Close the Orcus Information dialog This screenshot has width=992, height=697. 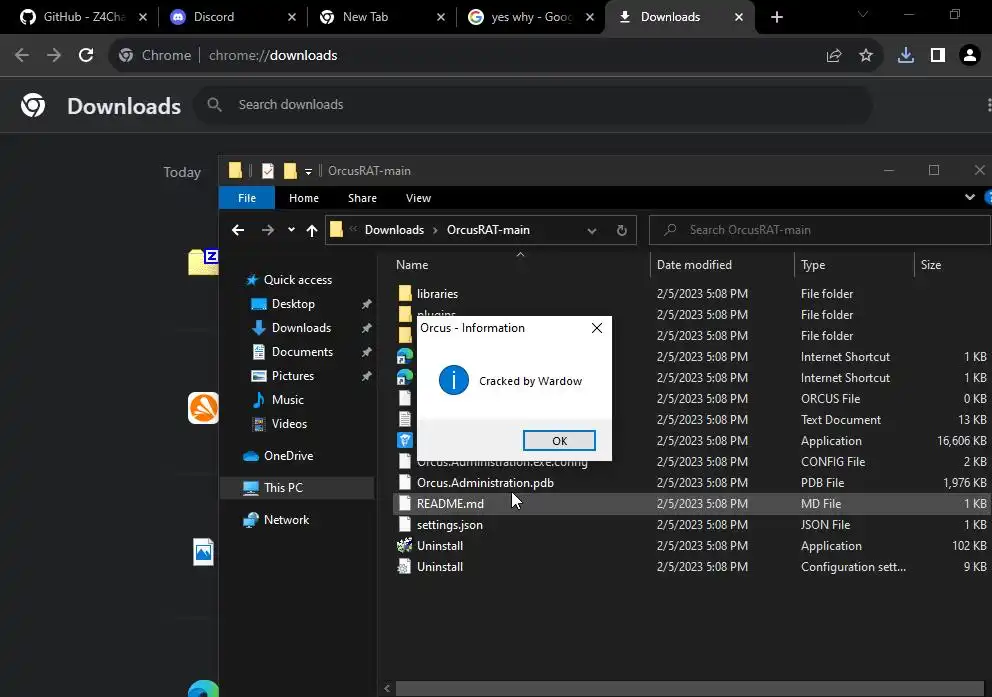[597, 328]
